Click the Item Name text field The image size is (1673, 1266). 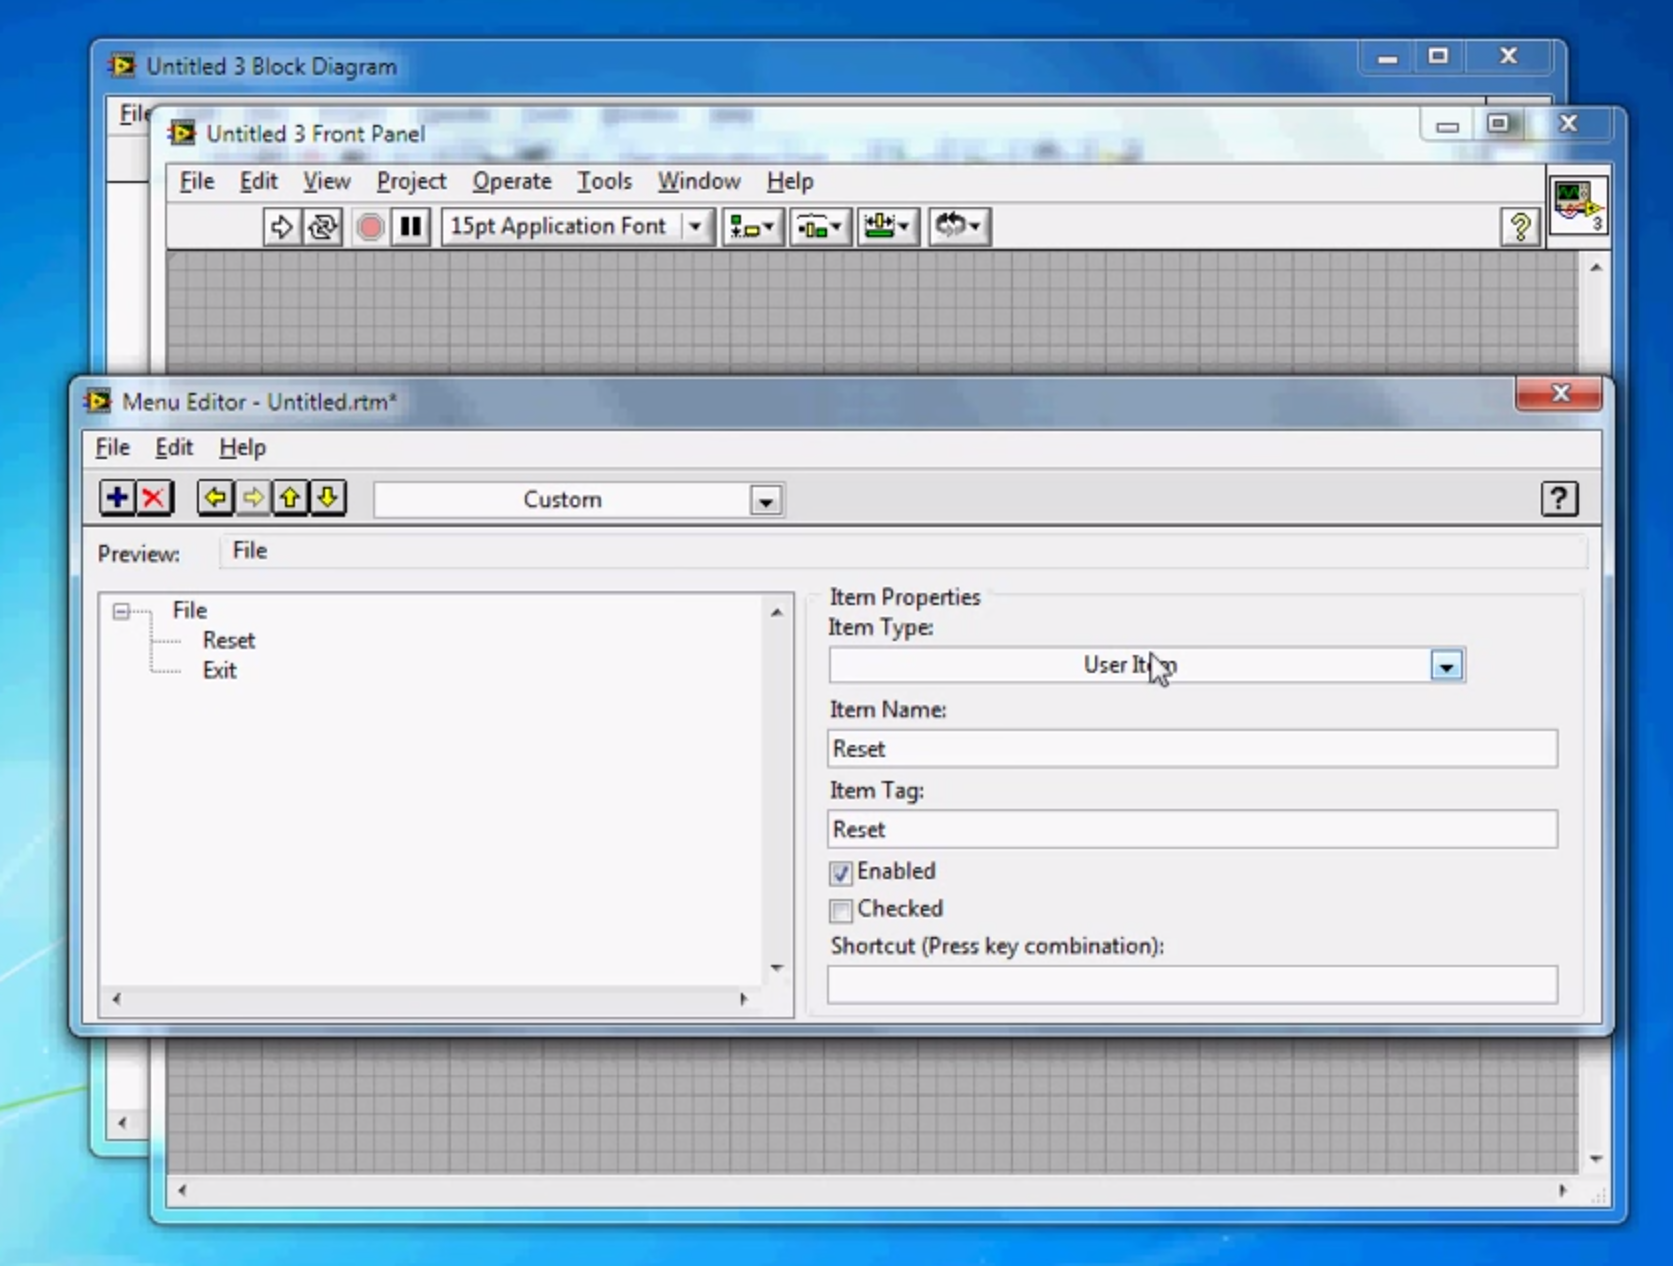click(x=1192, y=749)
